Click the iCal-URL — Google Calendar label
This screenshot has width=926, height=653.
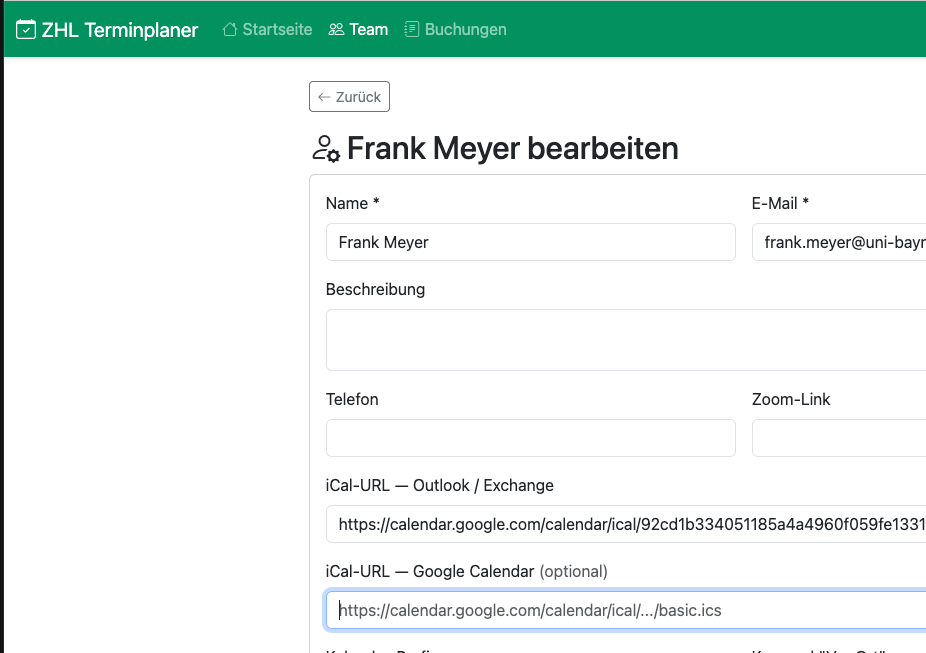pos(467,572)
